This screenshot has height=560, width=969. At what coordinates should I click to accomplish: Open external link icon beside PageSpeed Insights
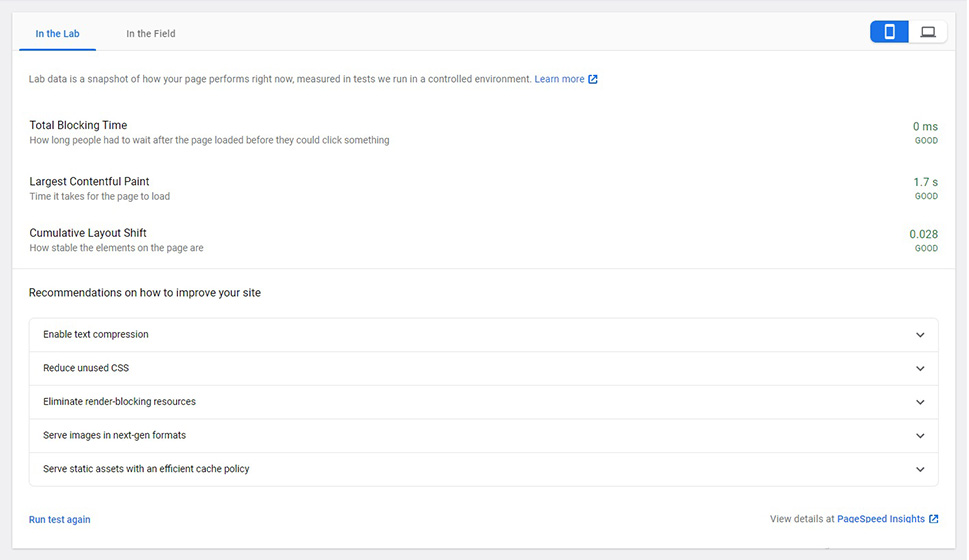(933, 519)
